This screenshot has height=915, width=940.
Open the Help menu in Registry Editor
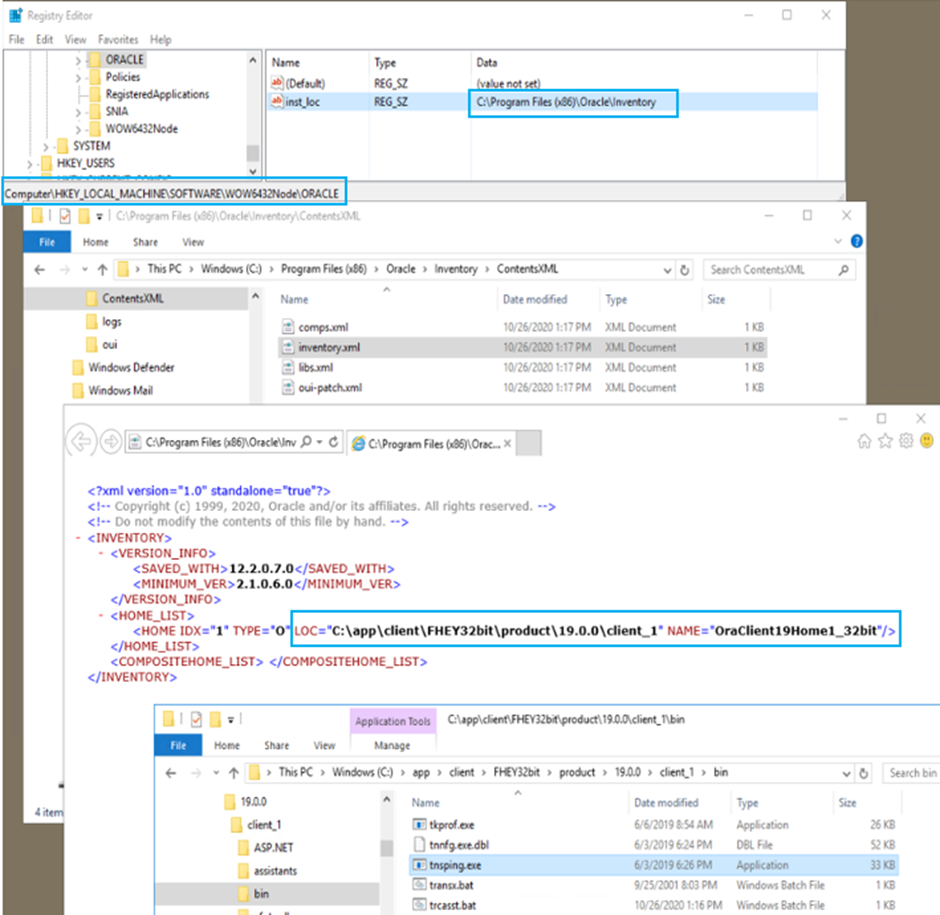click(161, 40)
